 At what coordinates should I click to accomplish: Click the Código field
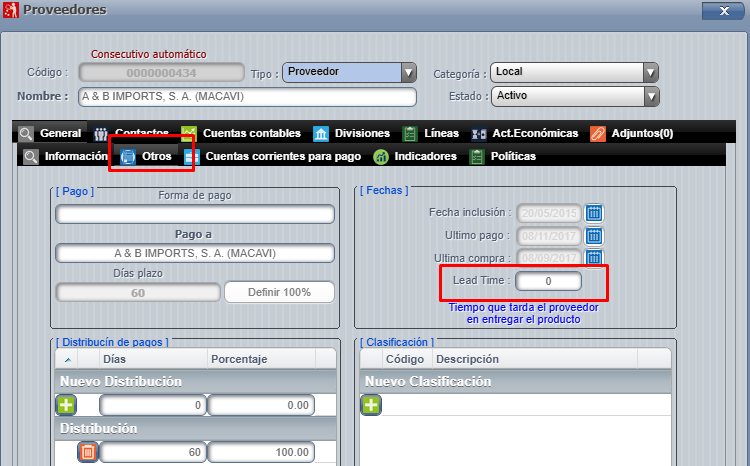[162, 73]
